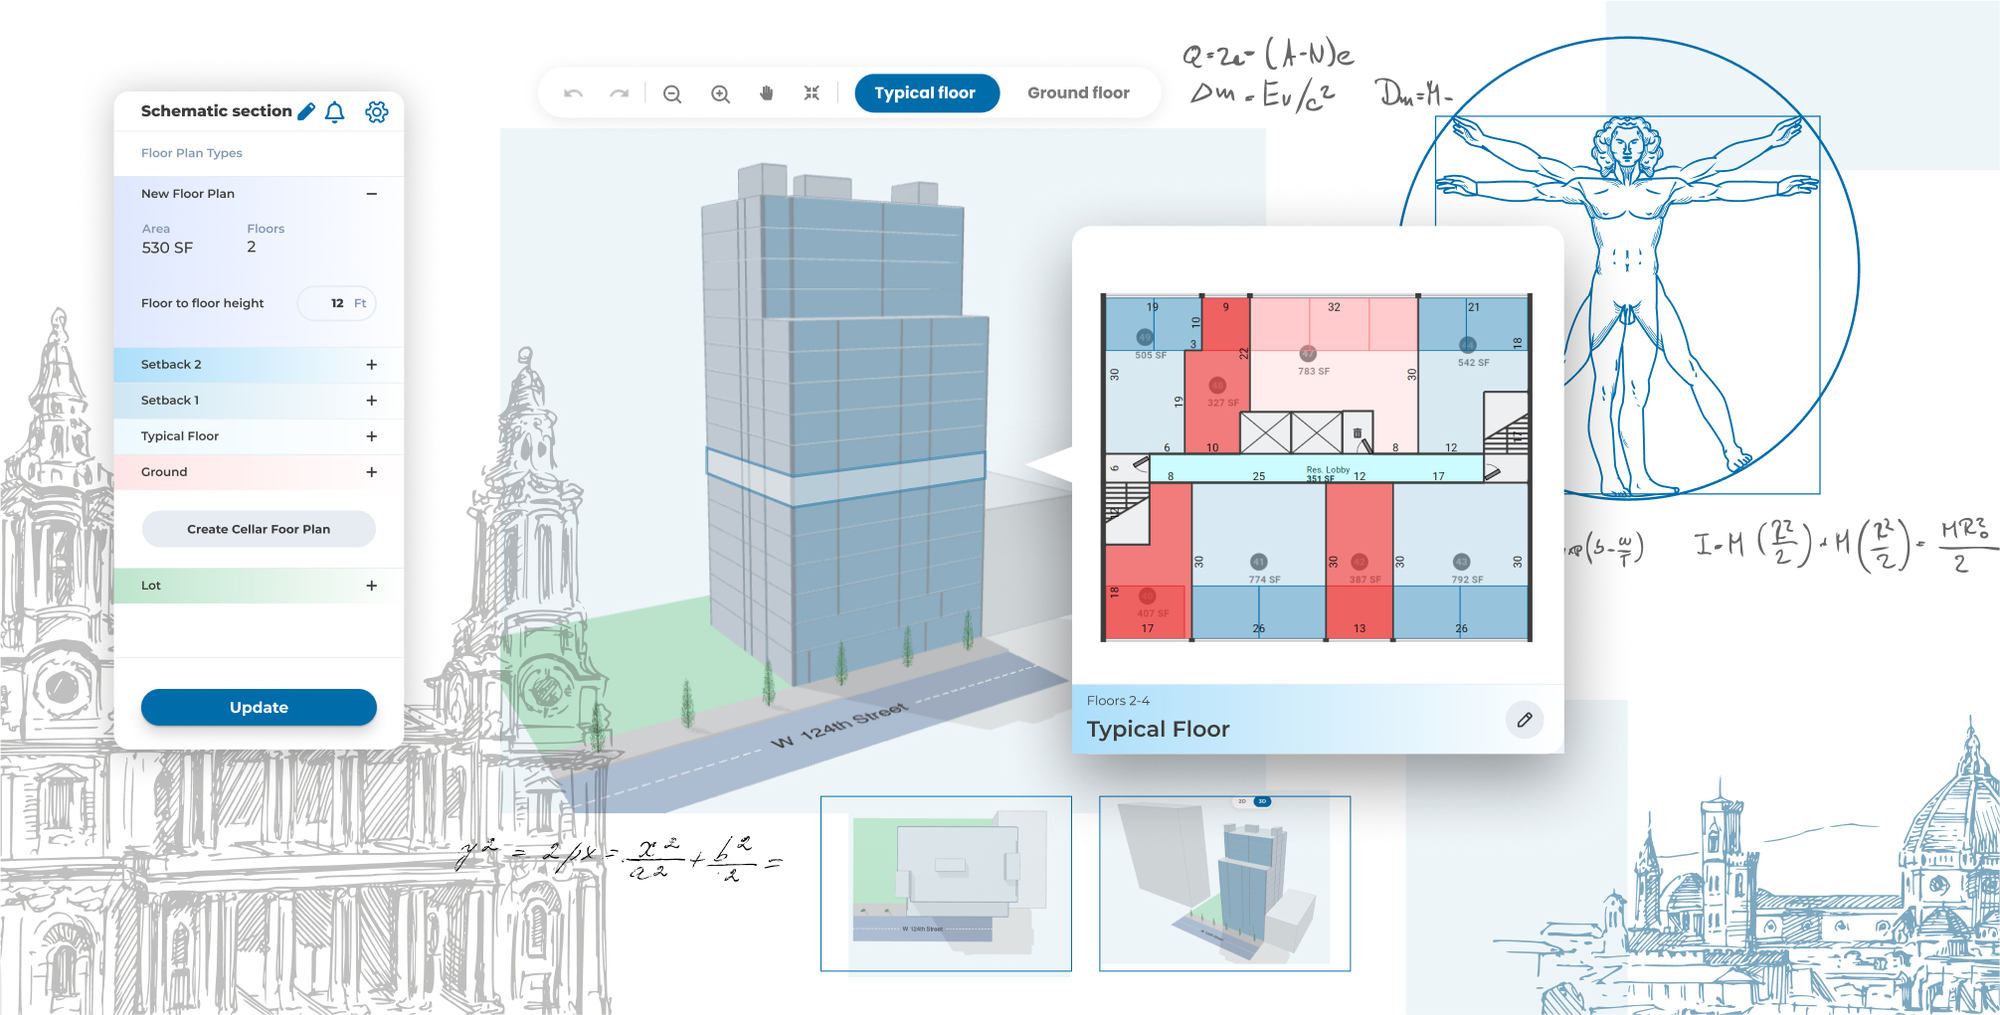Click the fit-to-screen collapse icon
This screenshot has height=1015, width=2000.
coord(812,93)
